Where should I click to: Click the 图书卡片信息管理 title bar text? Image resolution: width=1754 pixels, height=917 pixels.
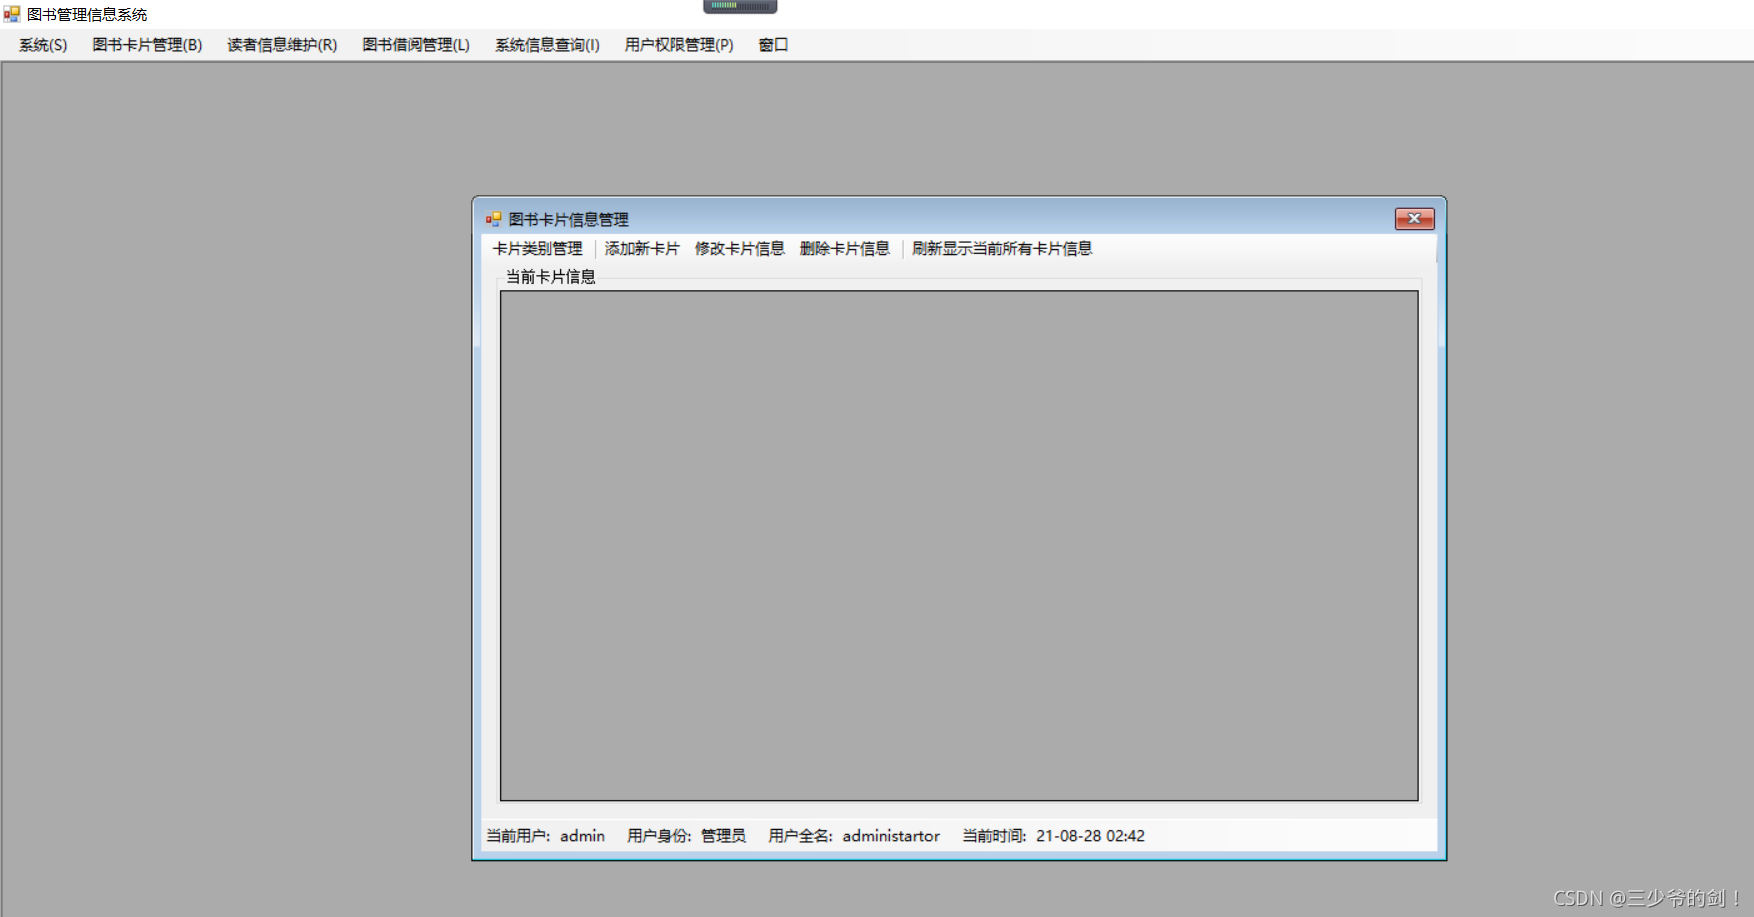(x=569, y=219)
